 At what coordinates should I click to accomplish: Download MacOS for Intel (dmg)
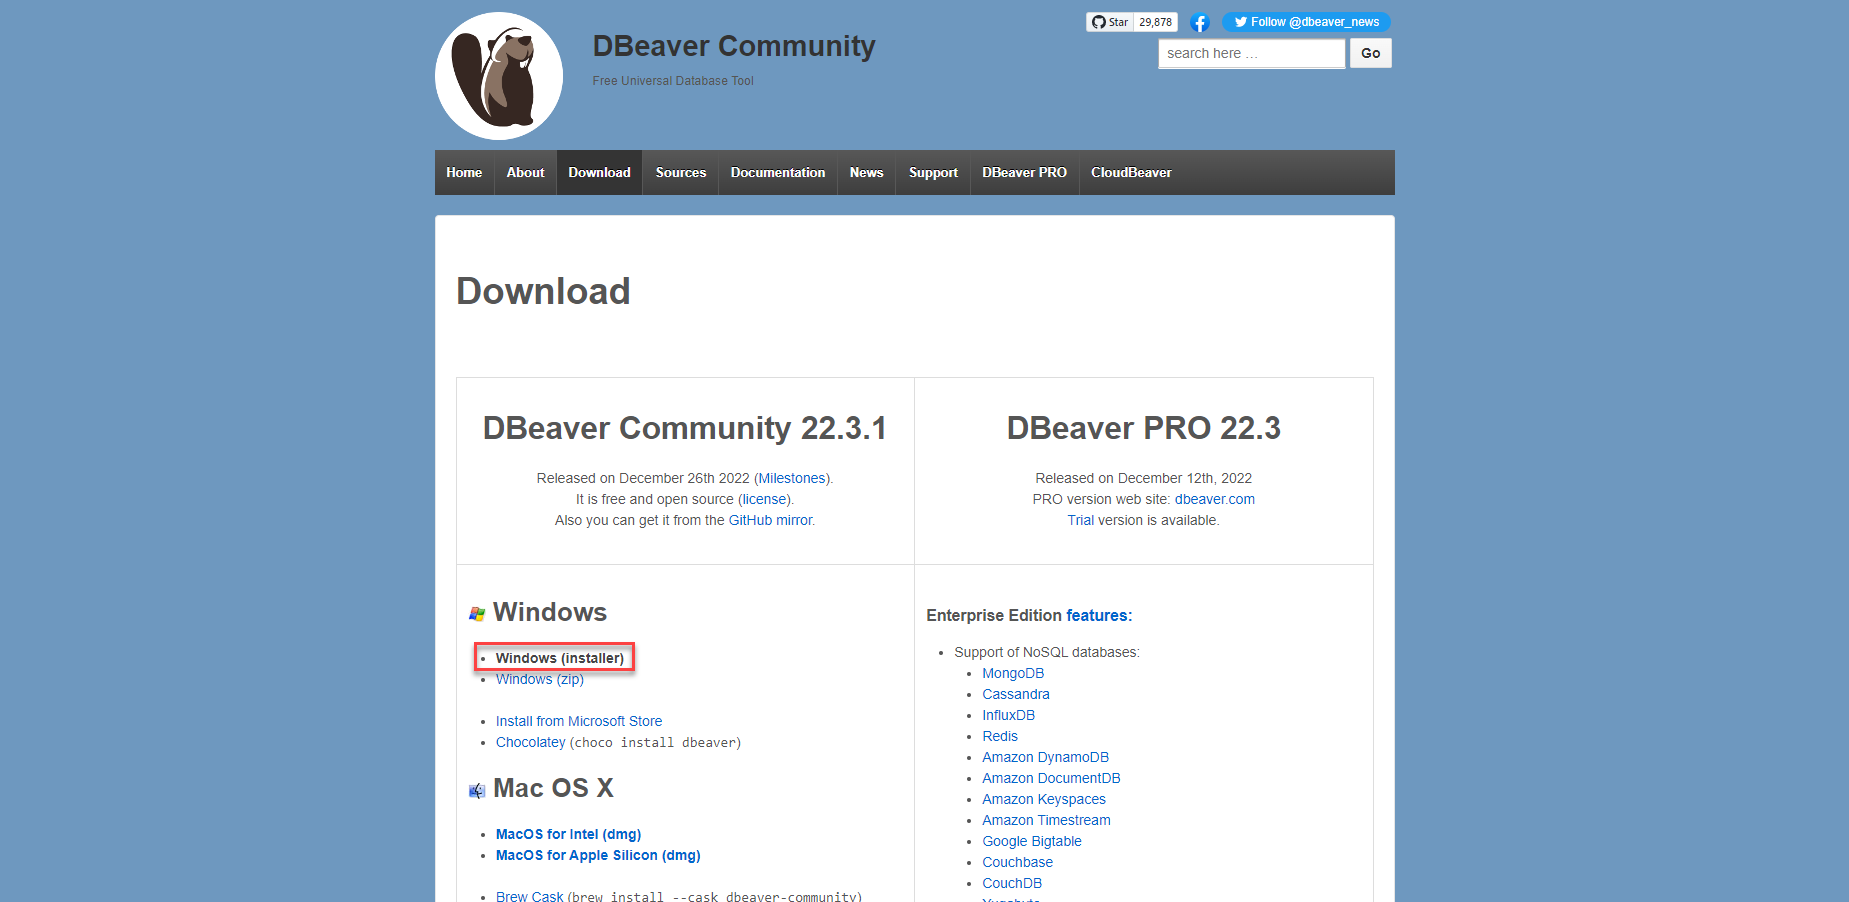[568, 834]
